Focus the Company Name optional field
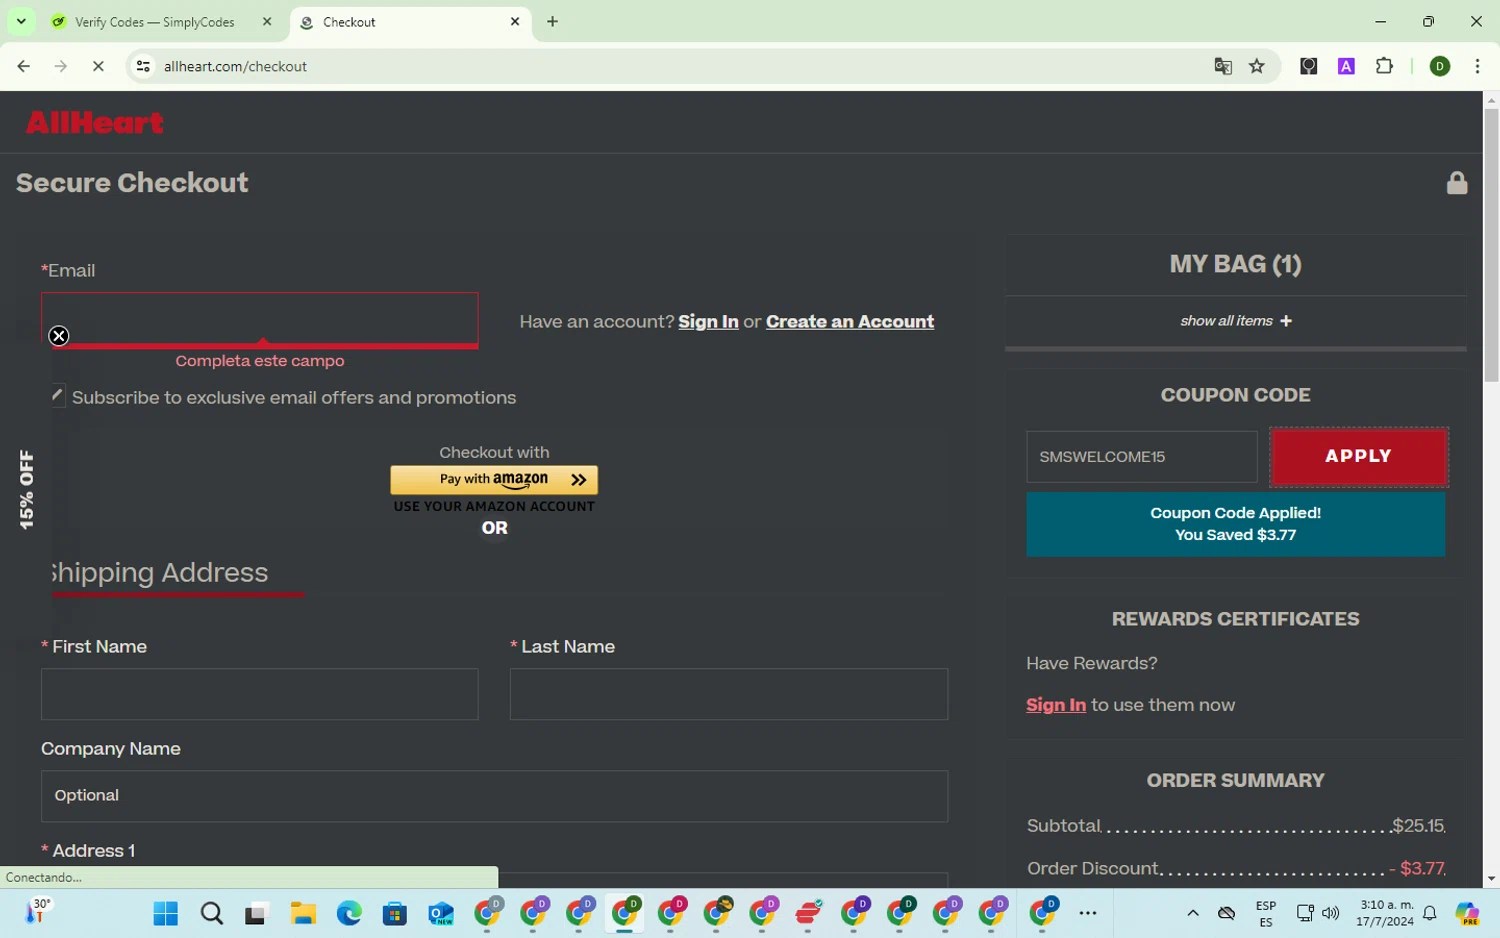 [x=494, y=796]
